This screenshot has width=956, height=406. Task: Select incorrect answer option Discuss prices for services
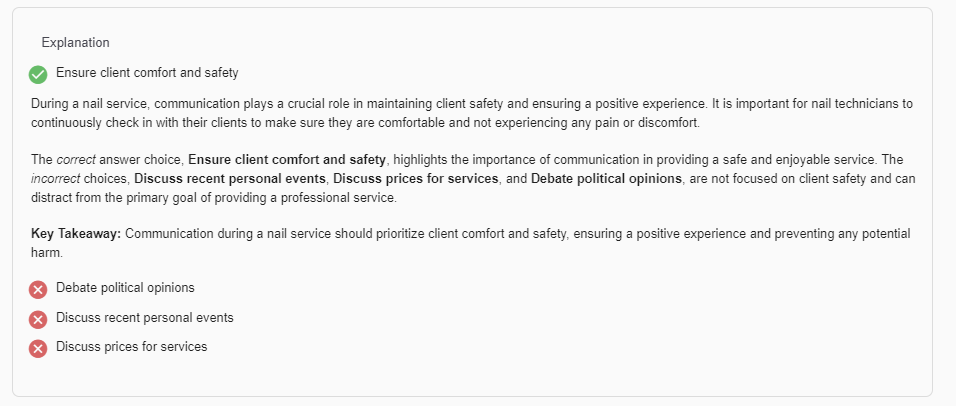[x=131, y=347]
